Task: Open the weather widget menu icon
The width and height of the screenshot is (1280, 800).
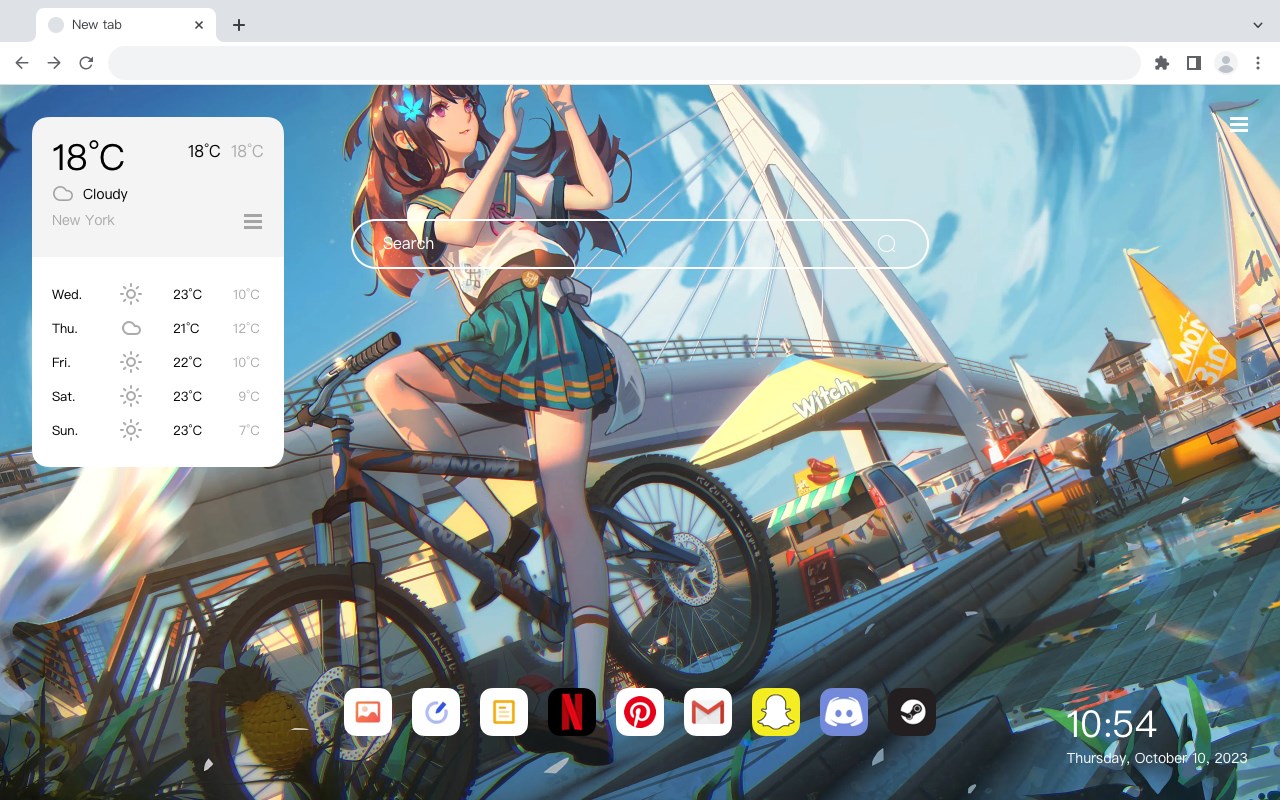Action: click(253, 221)
